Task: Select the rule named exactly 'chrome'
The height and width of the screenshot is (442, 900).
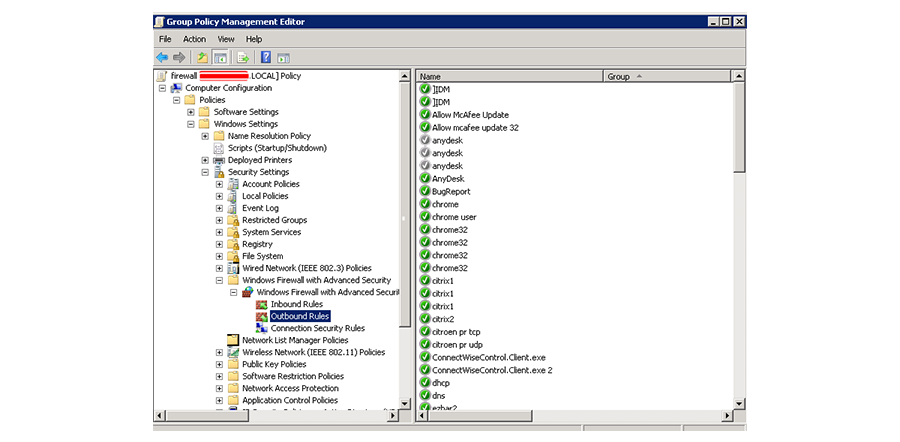Action: [445, 204]
